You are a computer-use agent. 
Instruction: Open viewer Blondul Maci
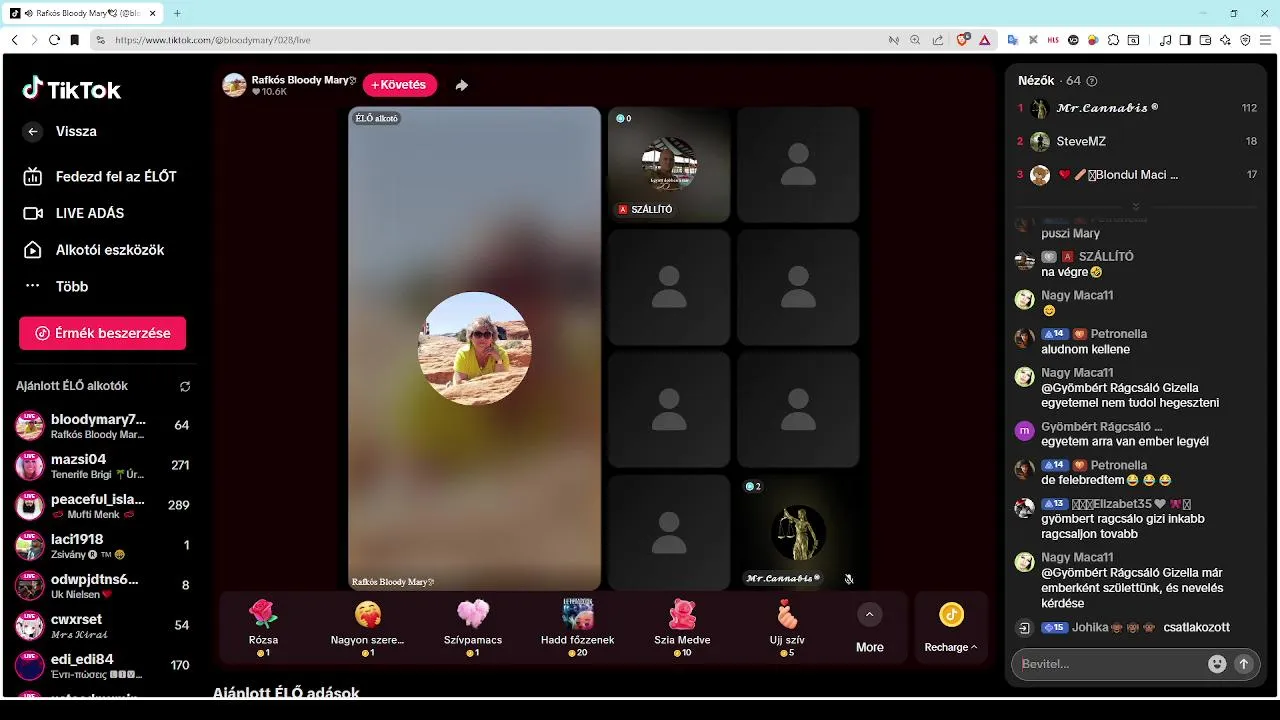pos(1137,175)
